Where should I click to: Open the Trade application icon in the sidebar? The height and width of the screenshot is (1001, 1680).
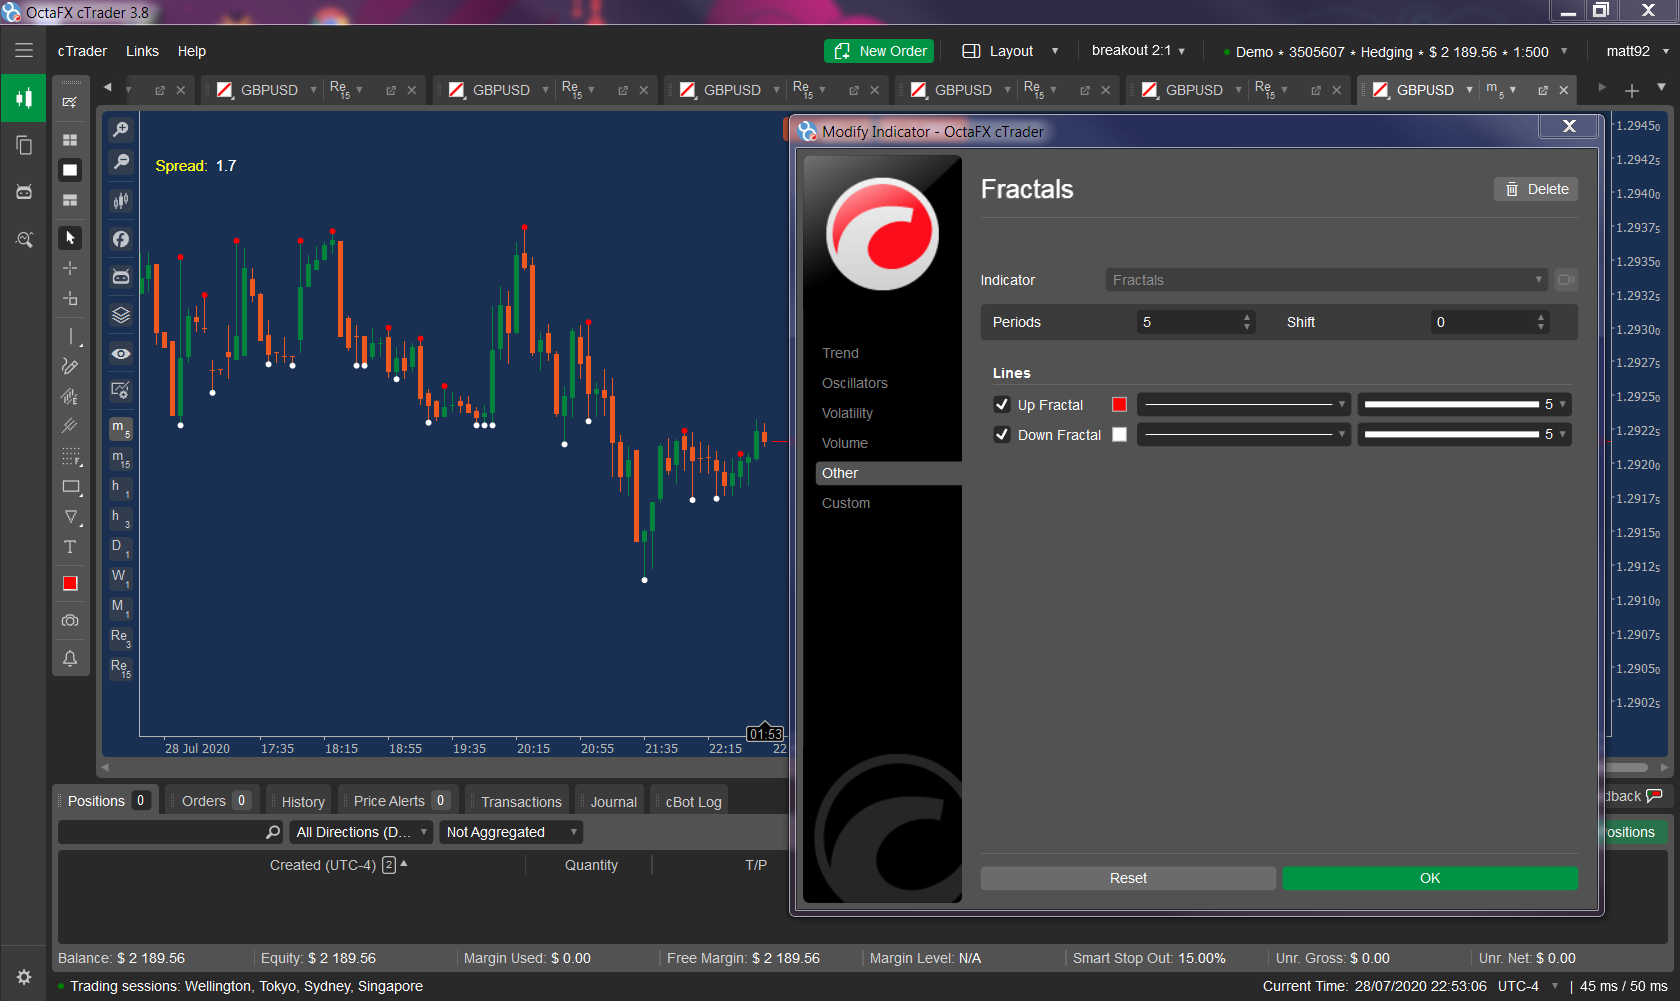(24, 98)
